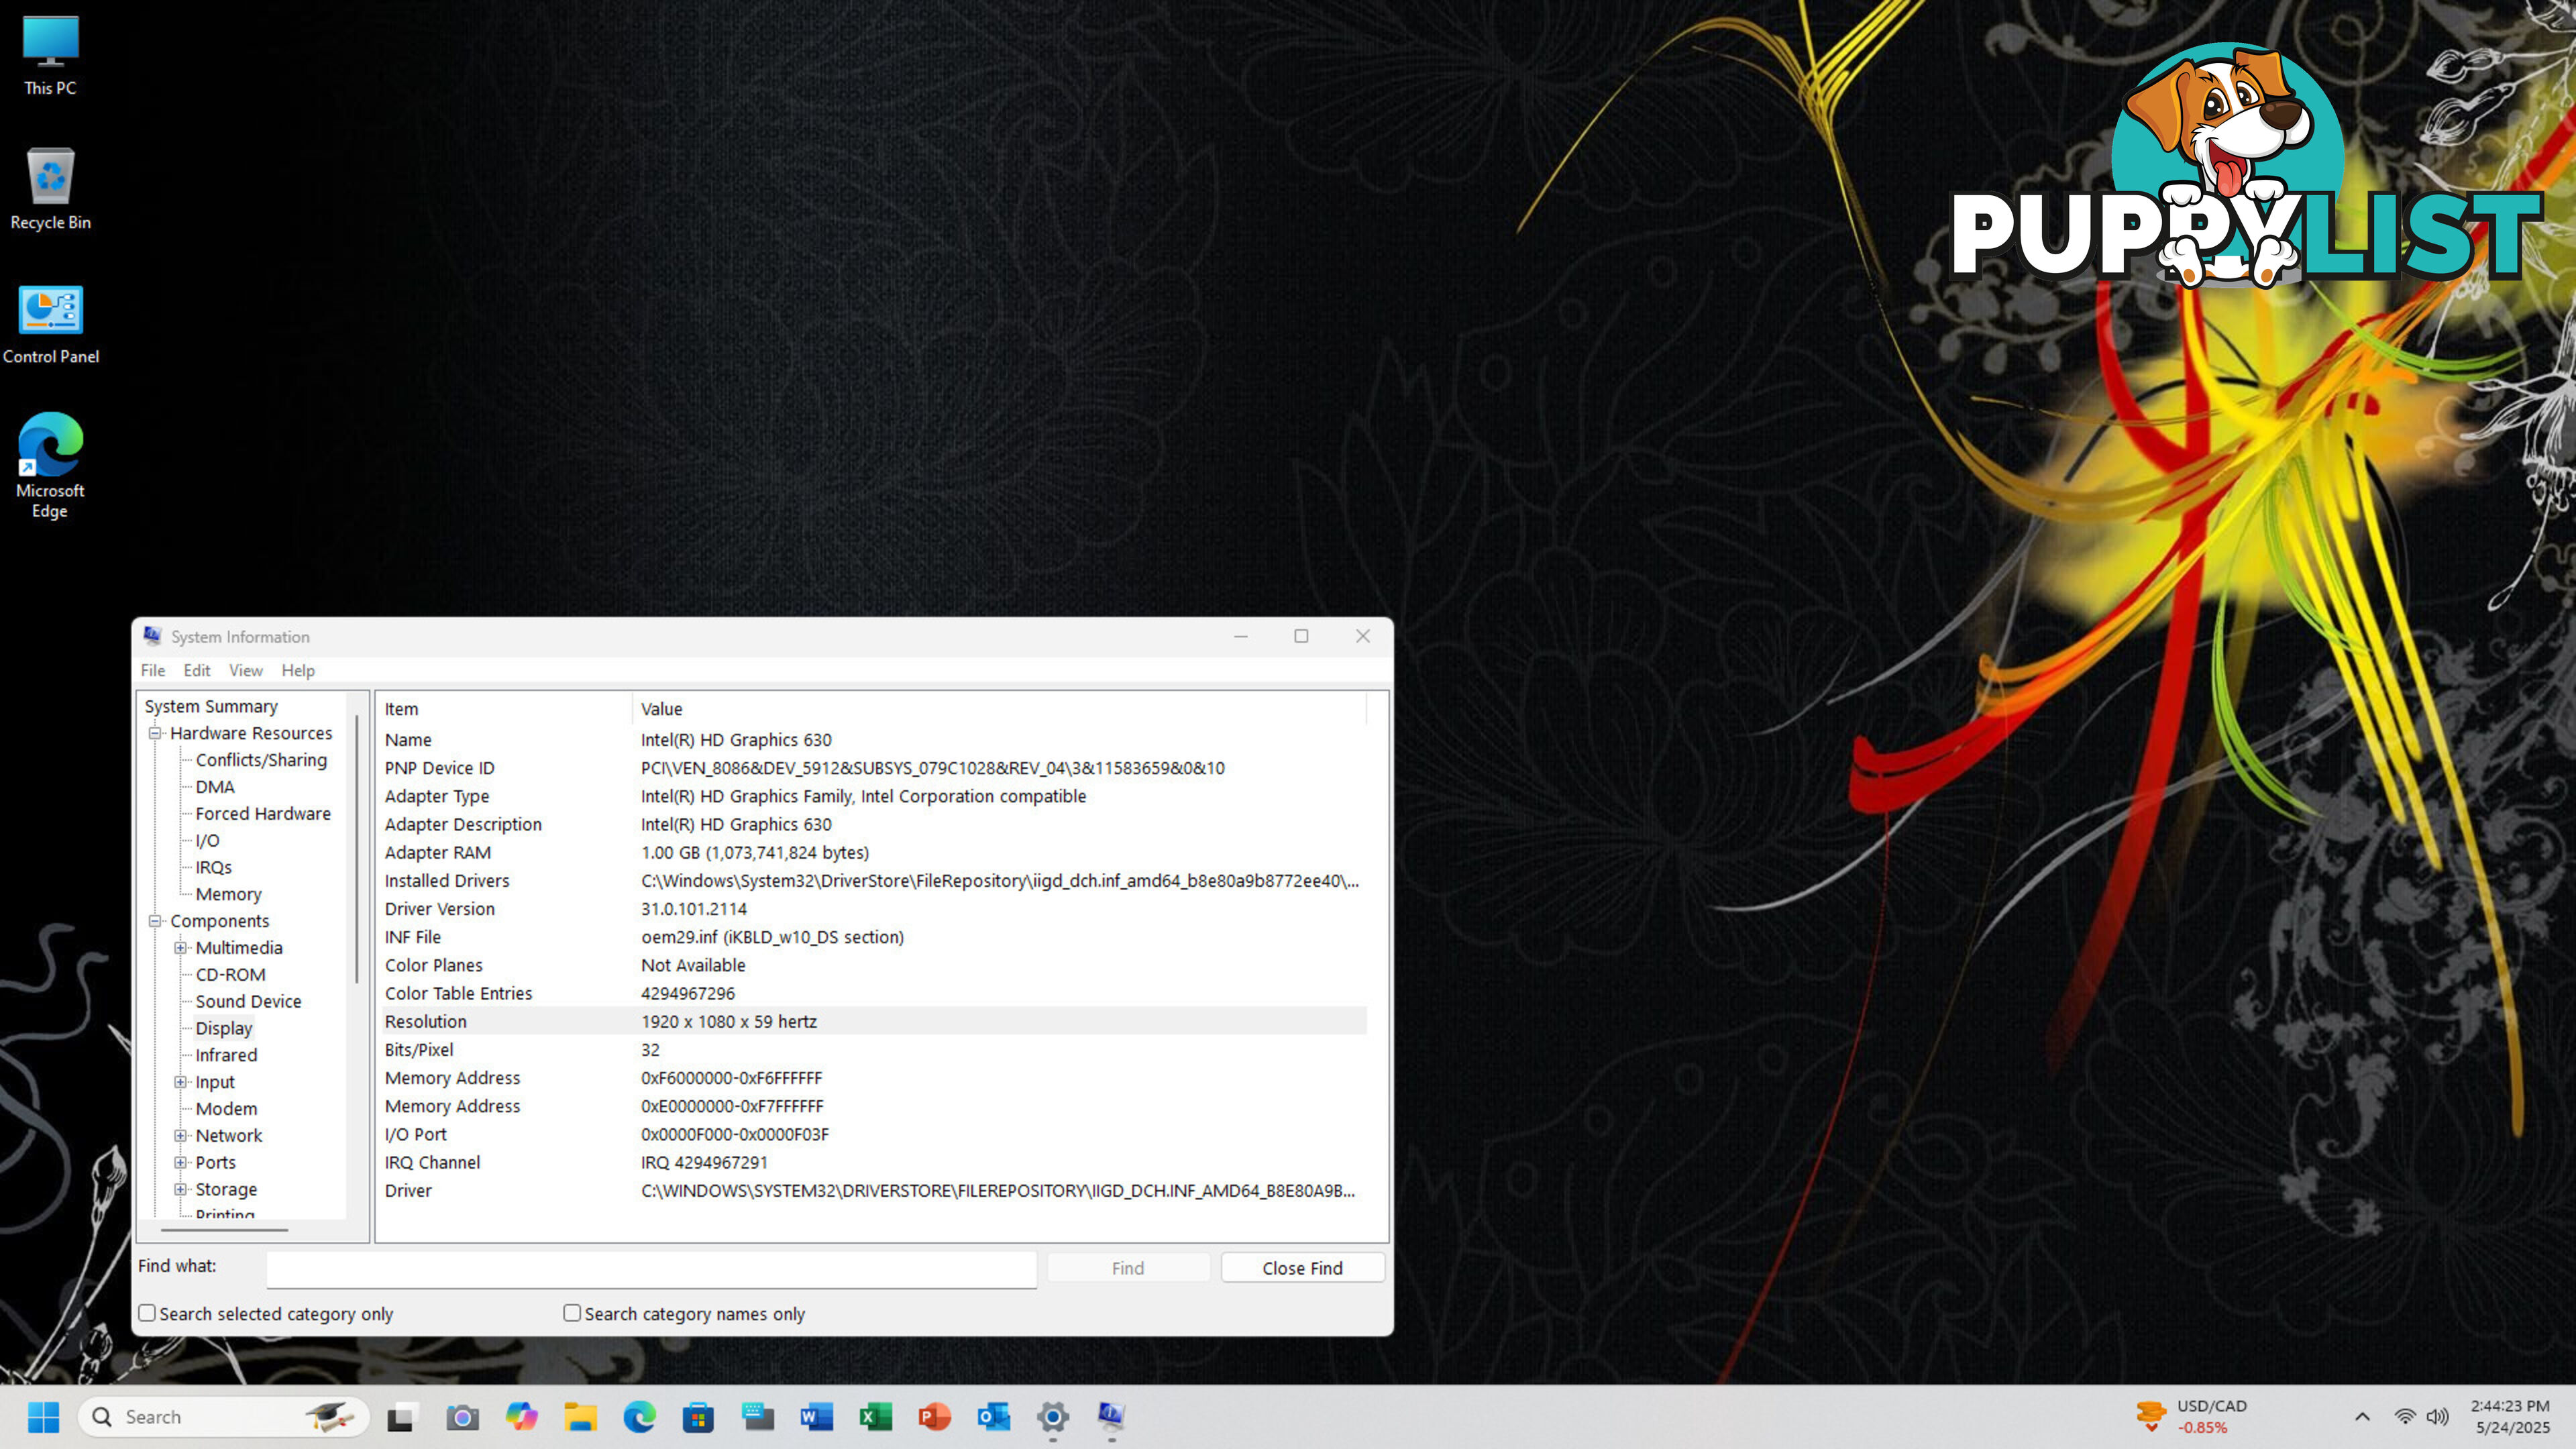Viewport: 2576px width, 1449px height.
Task: Open Task View on the taskbar
Action: (401, 1416)
